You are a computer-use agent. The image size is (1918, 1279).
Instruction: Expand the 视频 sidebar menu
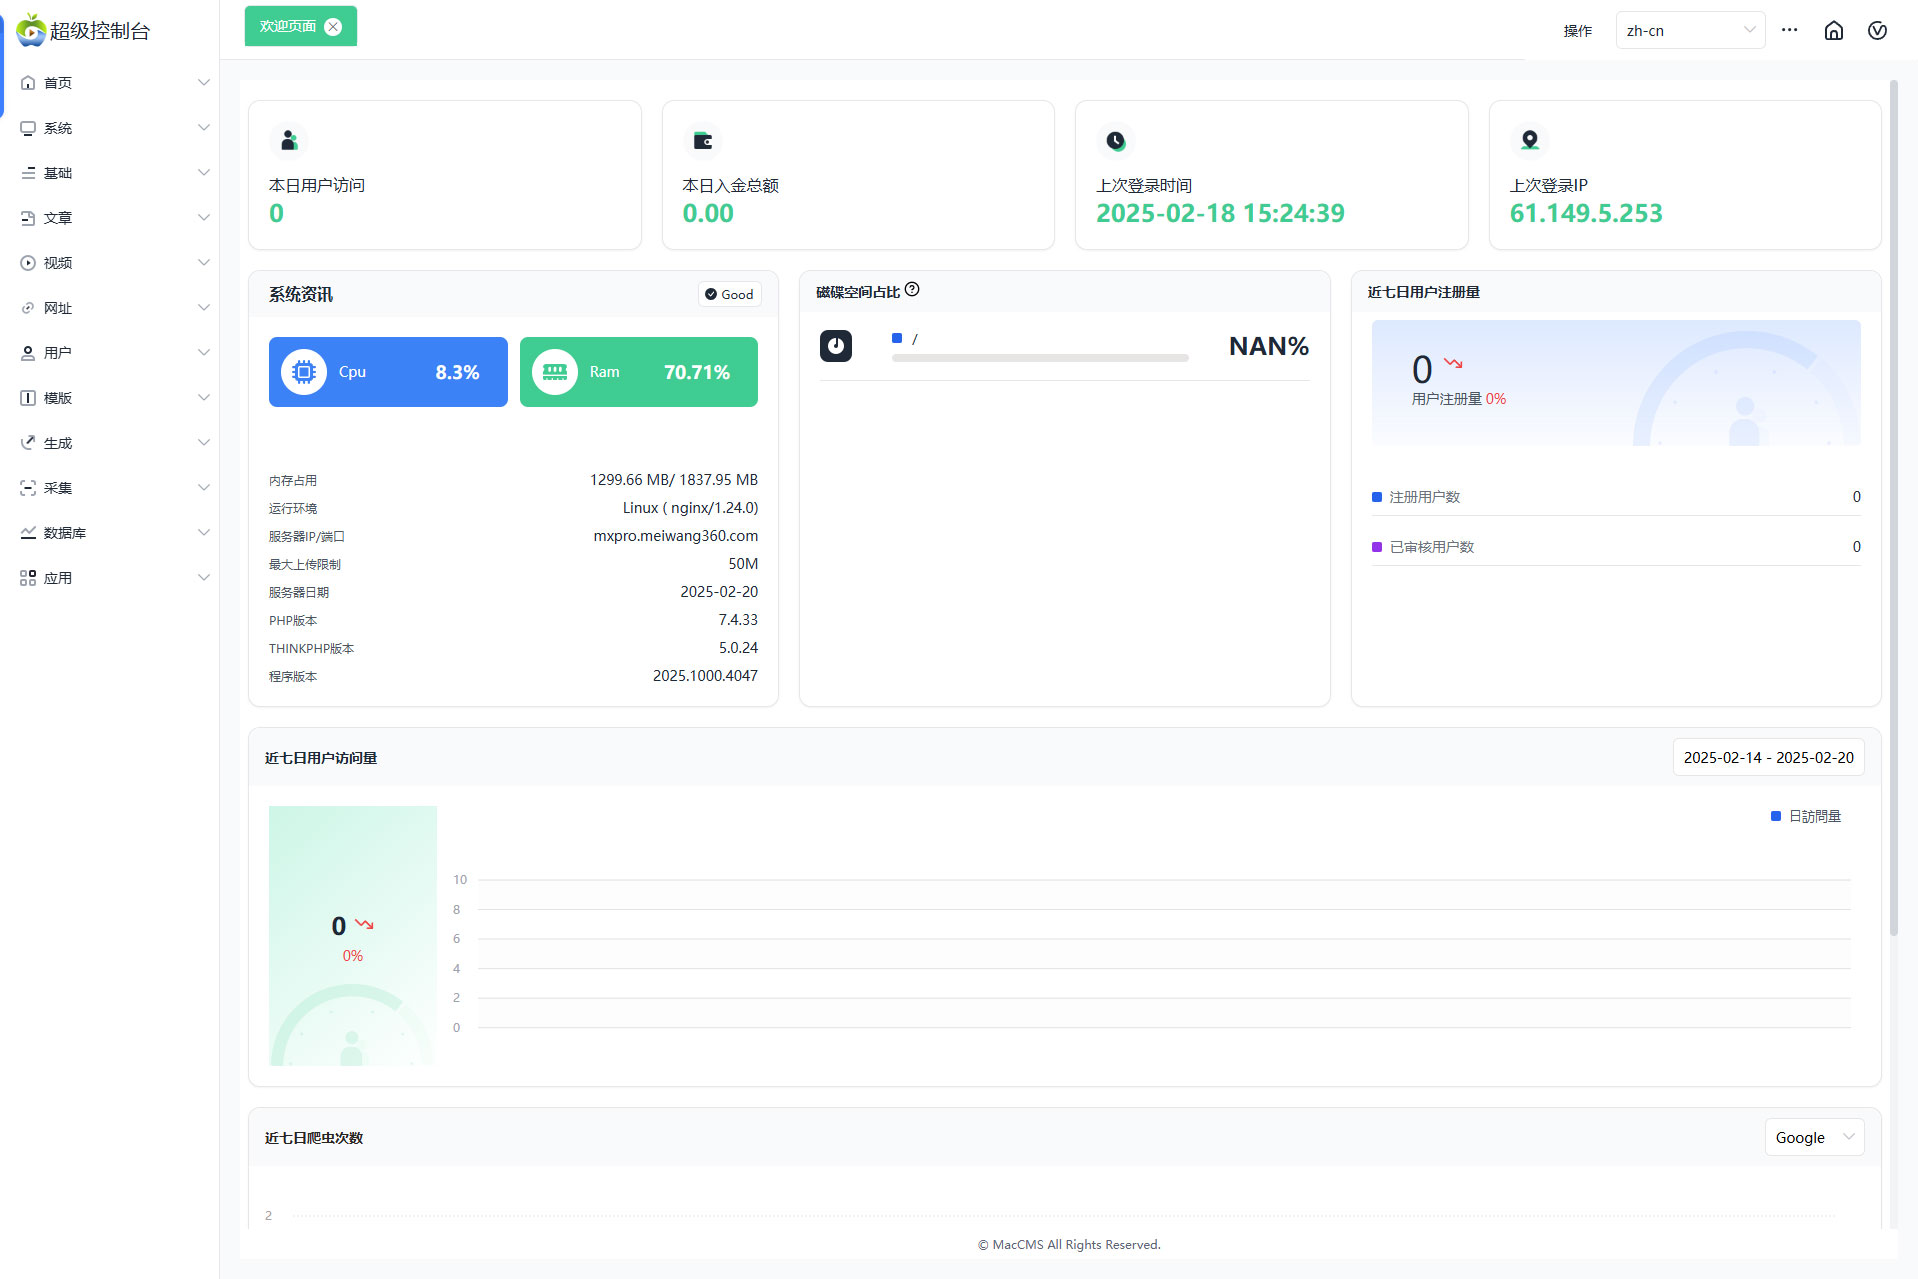click(115, 263)
